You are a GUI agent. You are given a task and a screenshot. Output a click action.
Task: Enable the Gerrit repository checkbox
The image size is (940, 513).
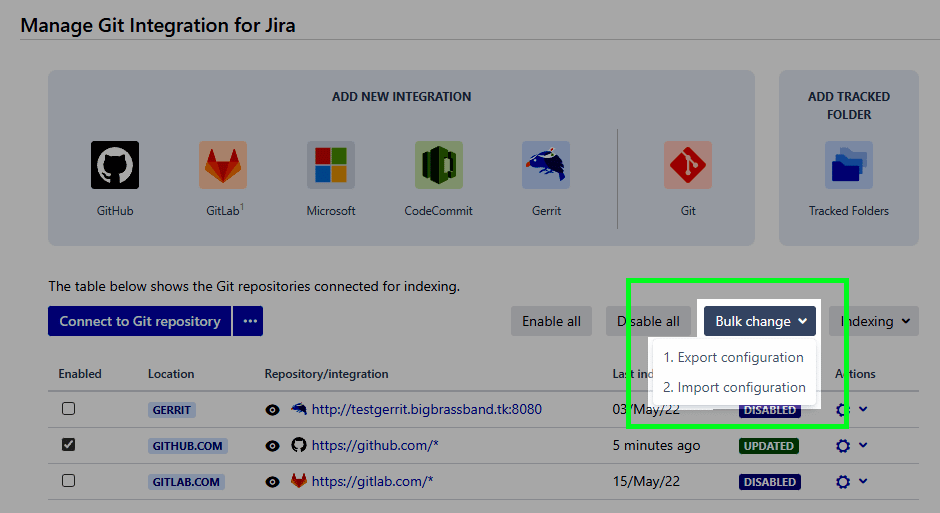[68, 409]
